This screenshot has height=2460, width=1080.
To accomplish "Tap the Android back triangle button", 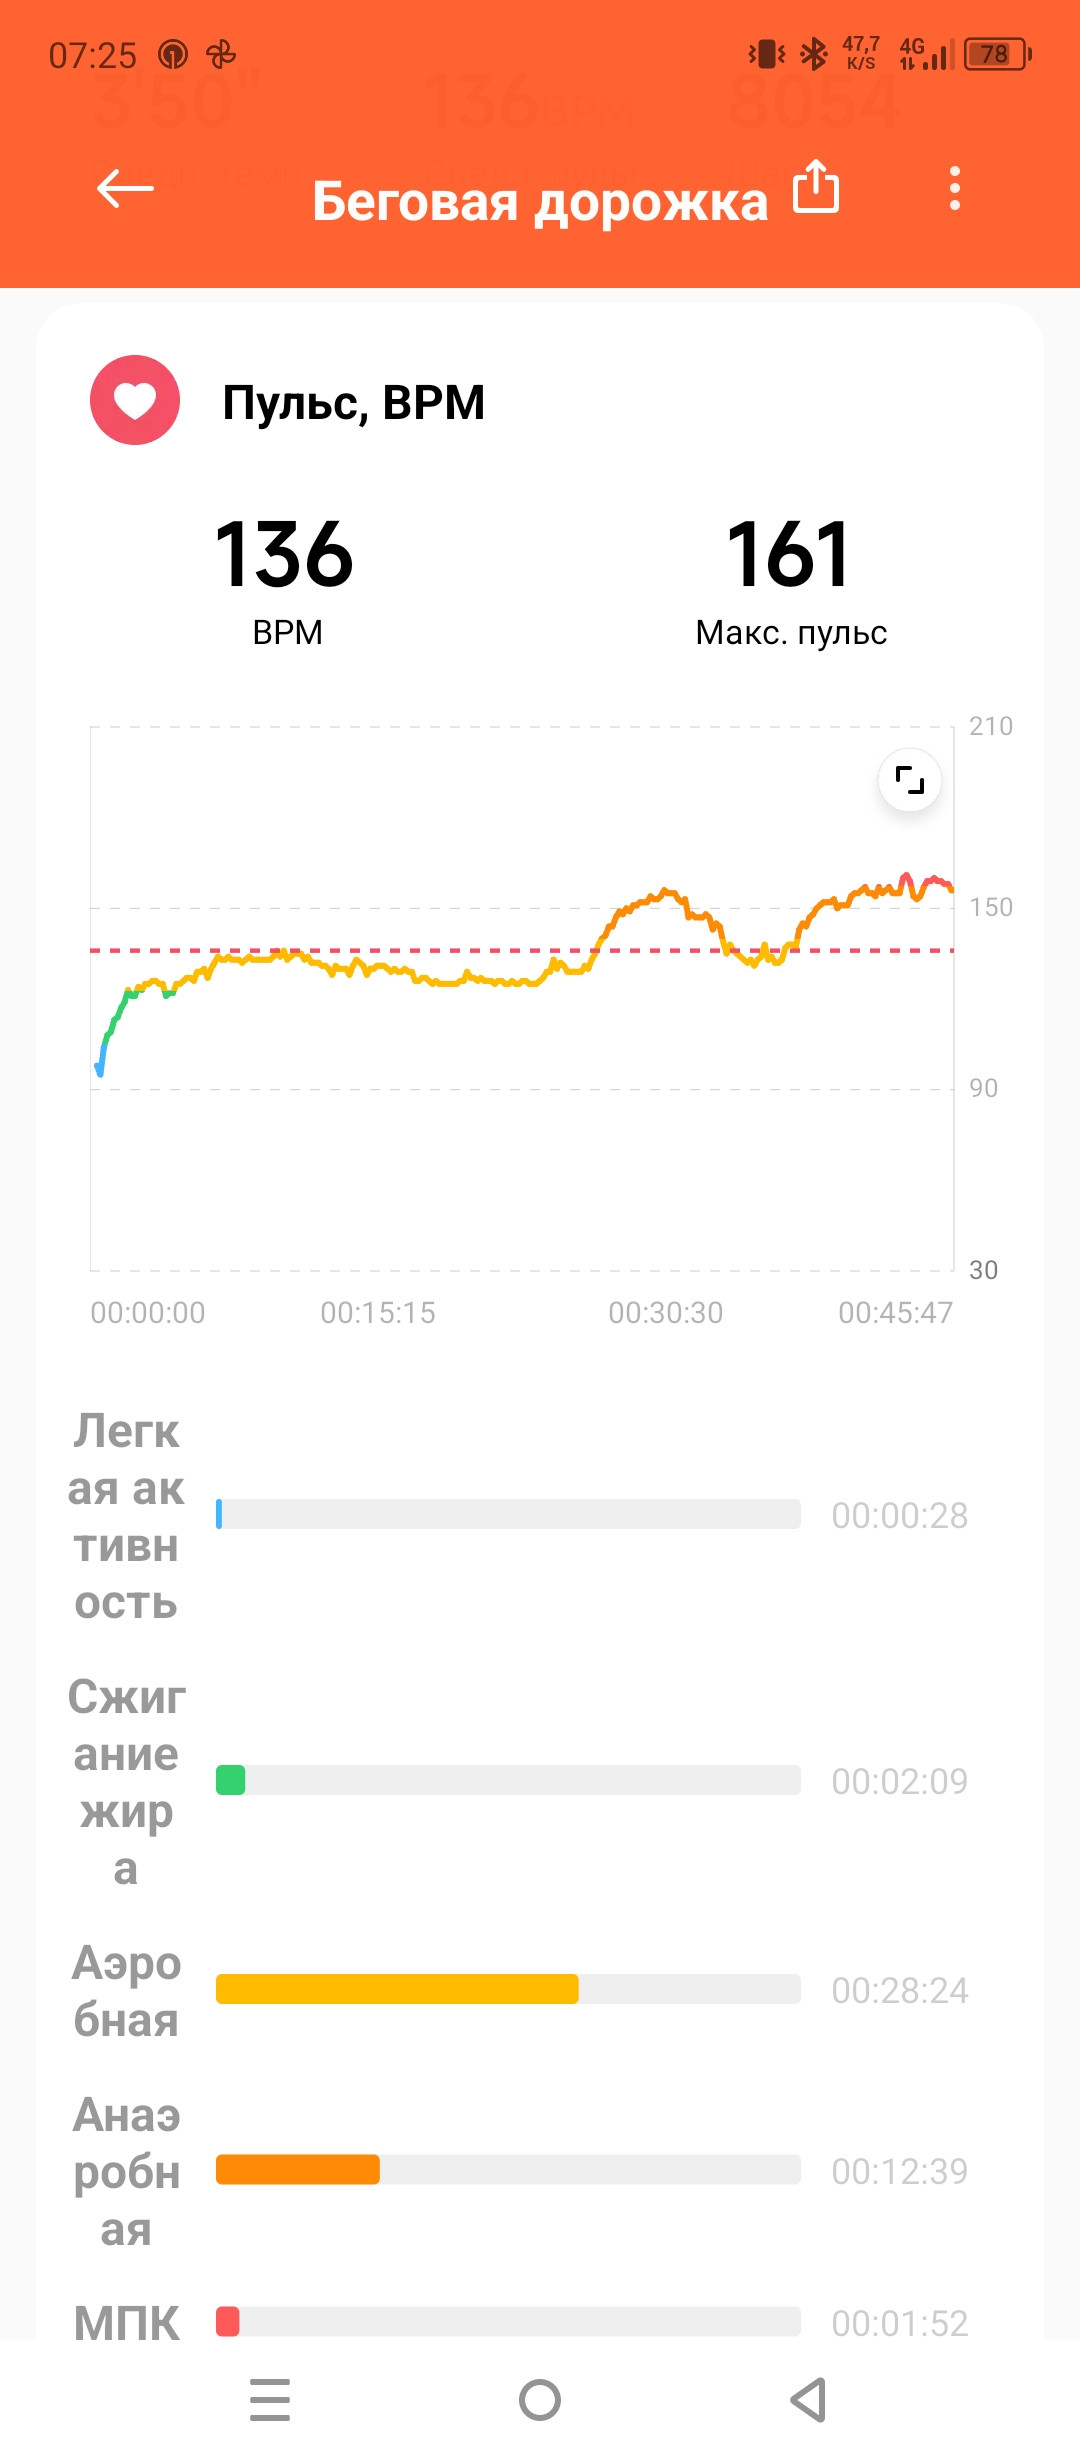I will pyautogui.click(x=808, y=2400).
